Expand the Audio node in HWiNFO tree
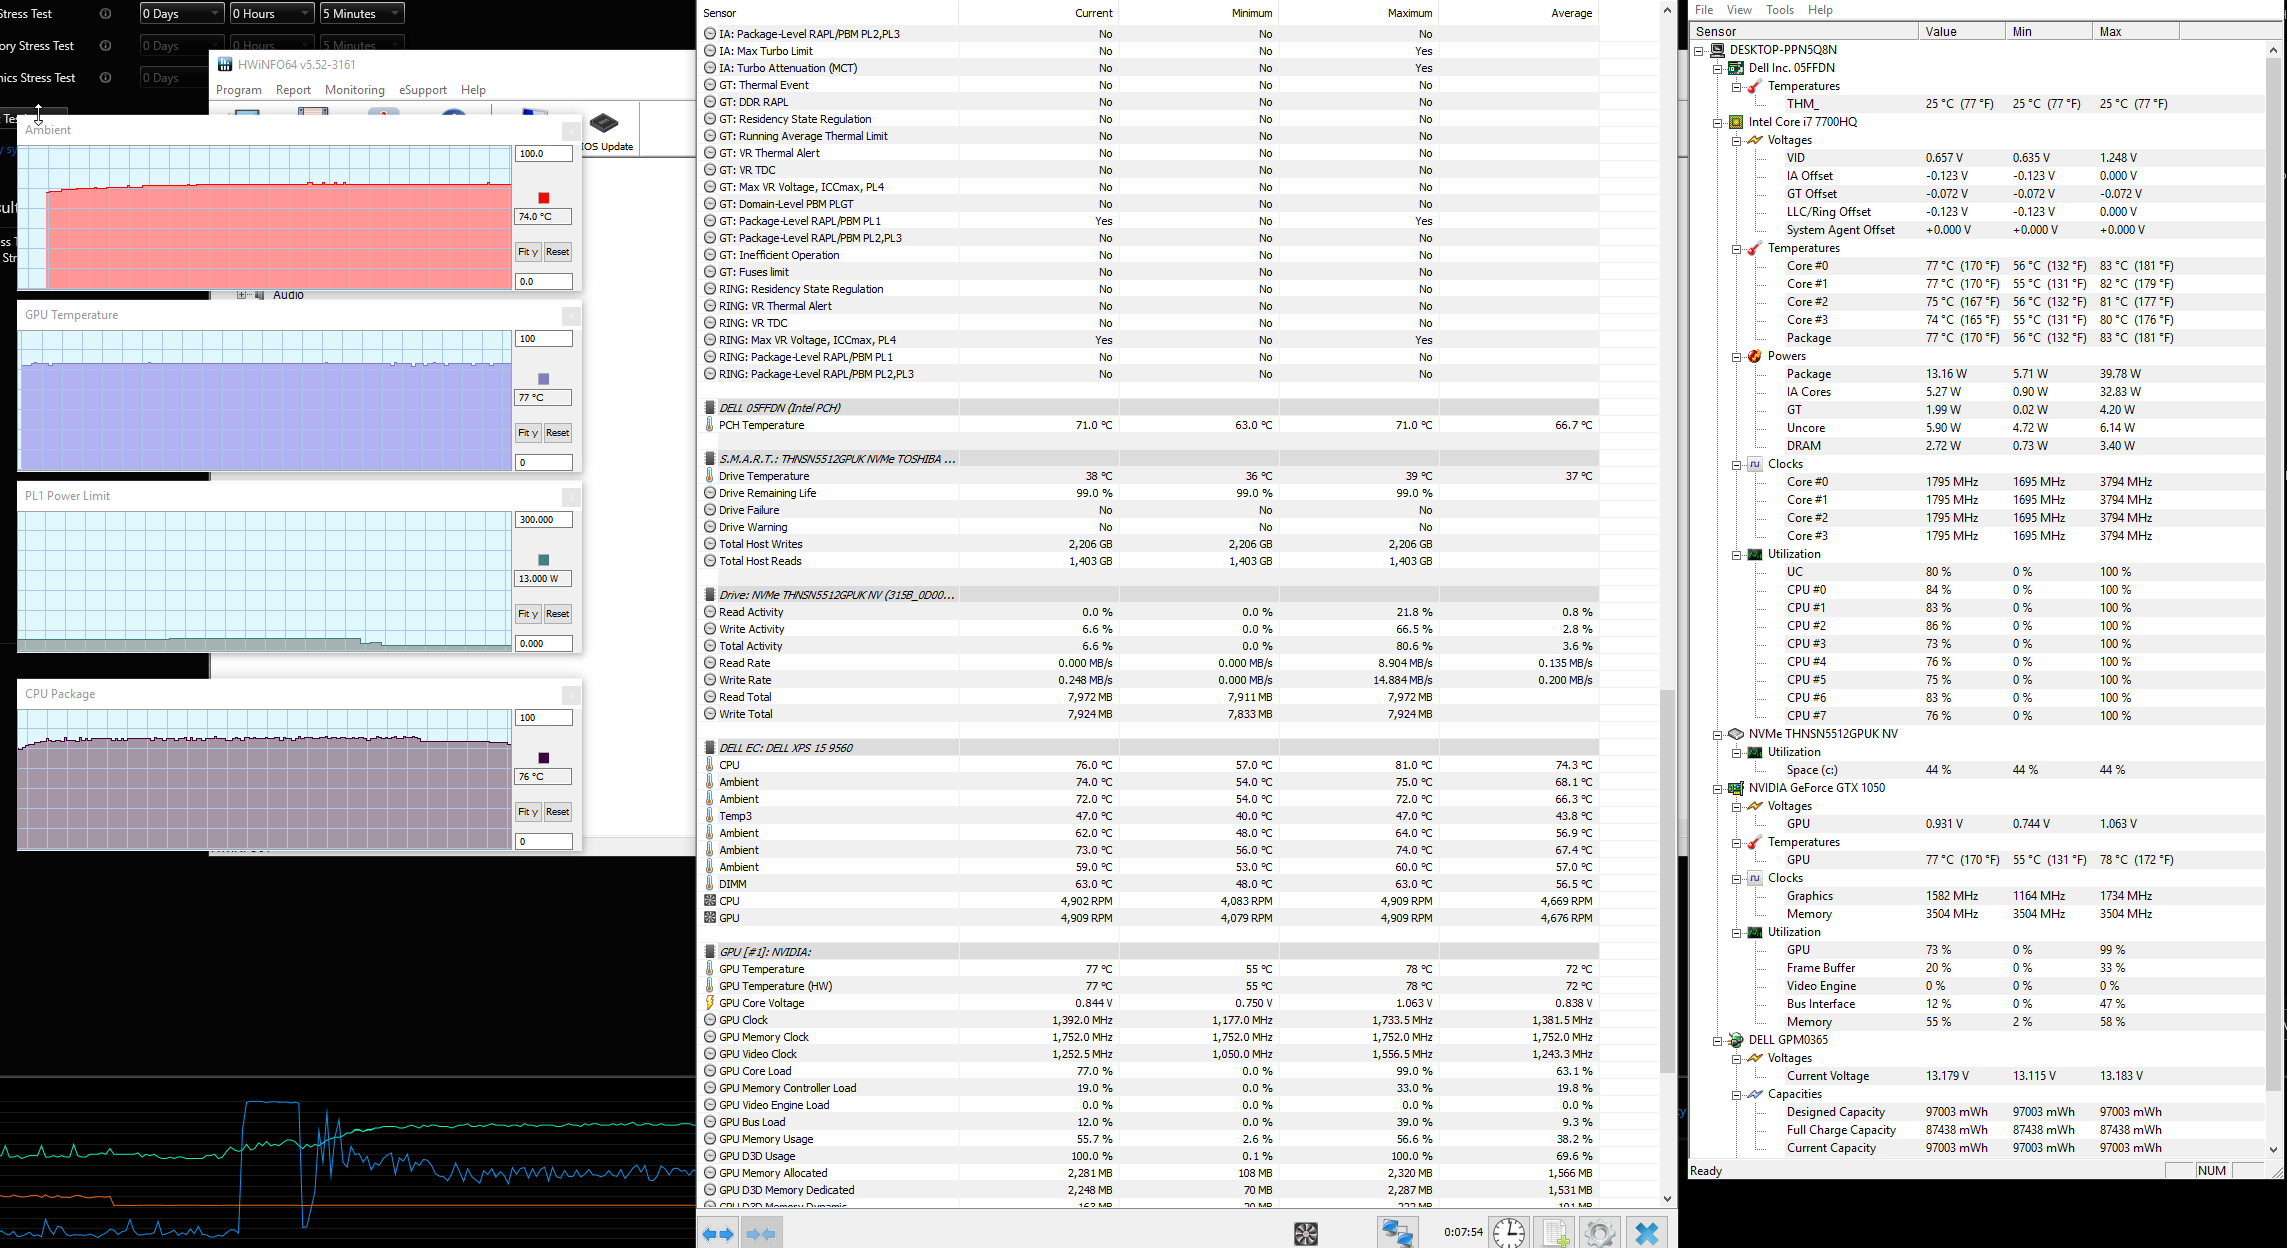The height and width of the screenshot is (1248, 2287). (241, 295)
